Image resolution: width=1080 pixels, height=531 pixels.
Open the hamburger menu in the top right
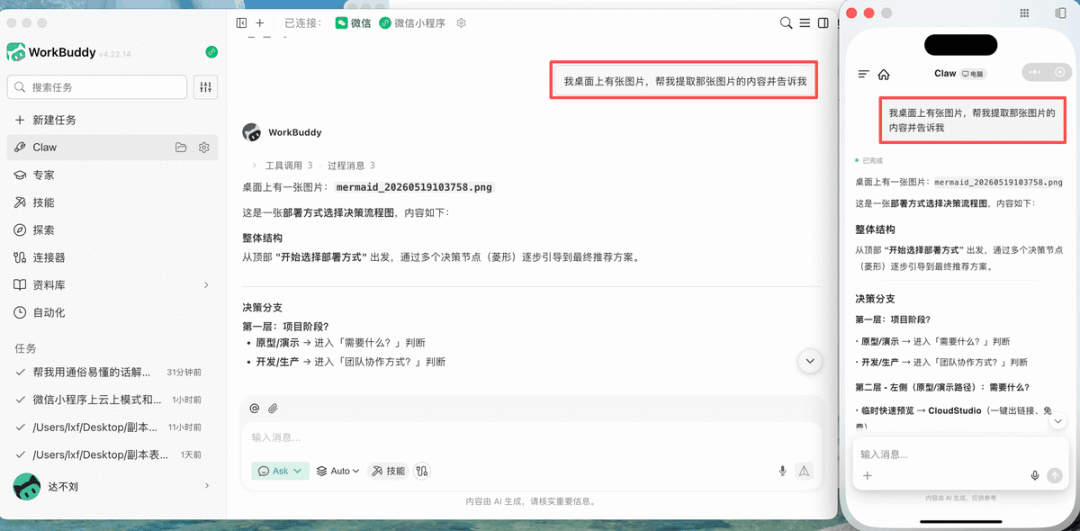(804, 23)
